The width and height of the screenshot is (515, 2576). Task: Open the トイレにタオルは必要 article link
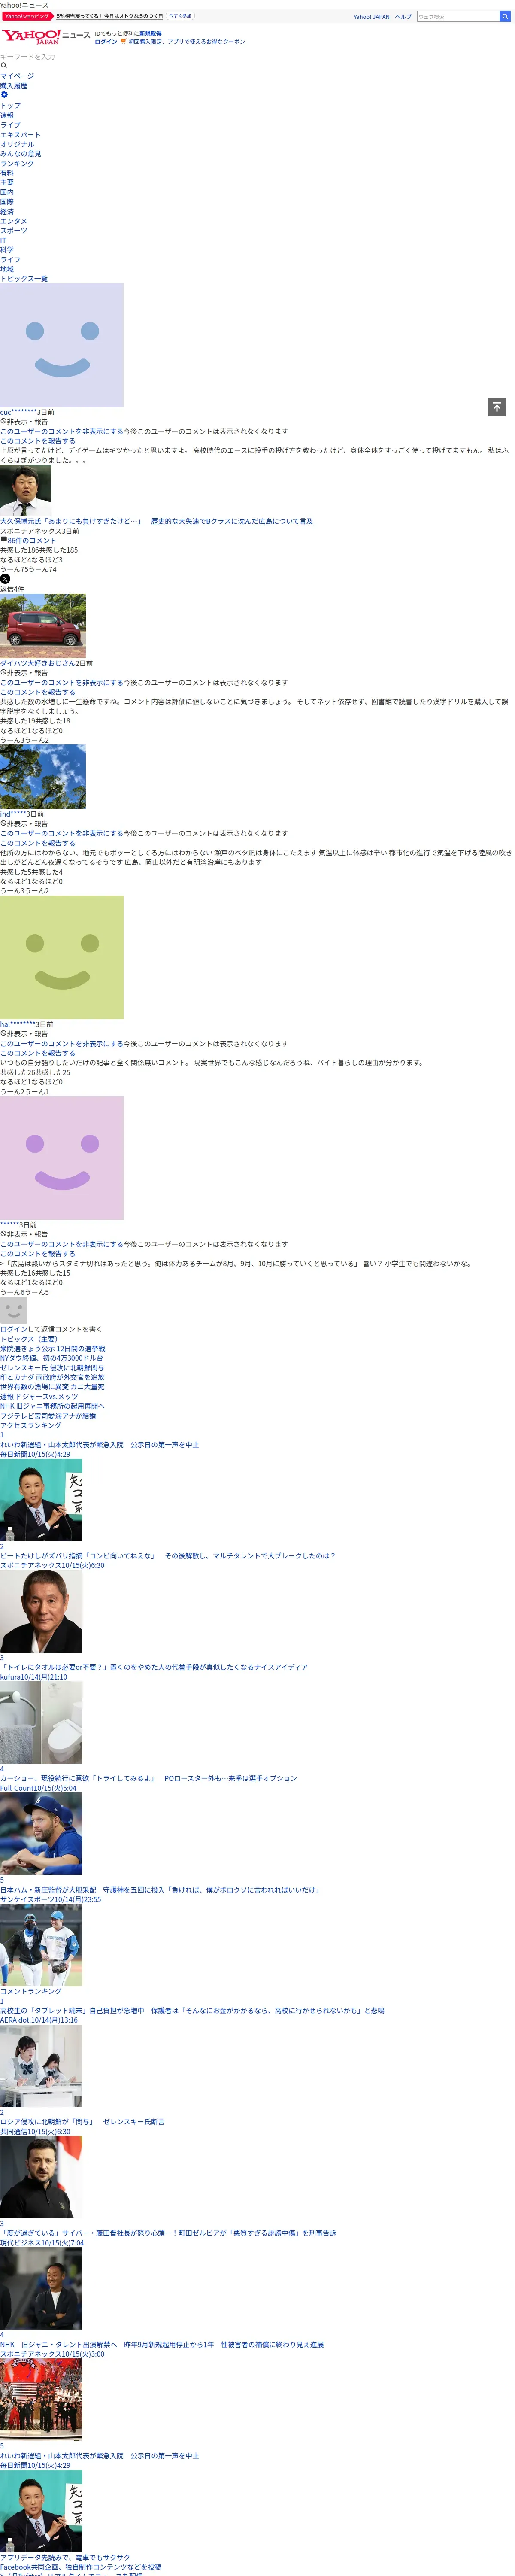(x=154, y=1667)
